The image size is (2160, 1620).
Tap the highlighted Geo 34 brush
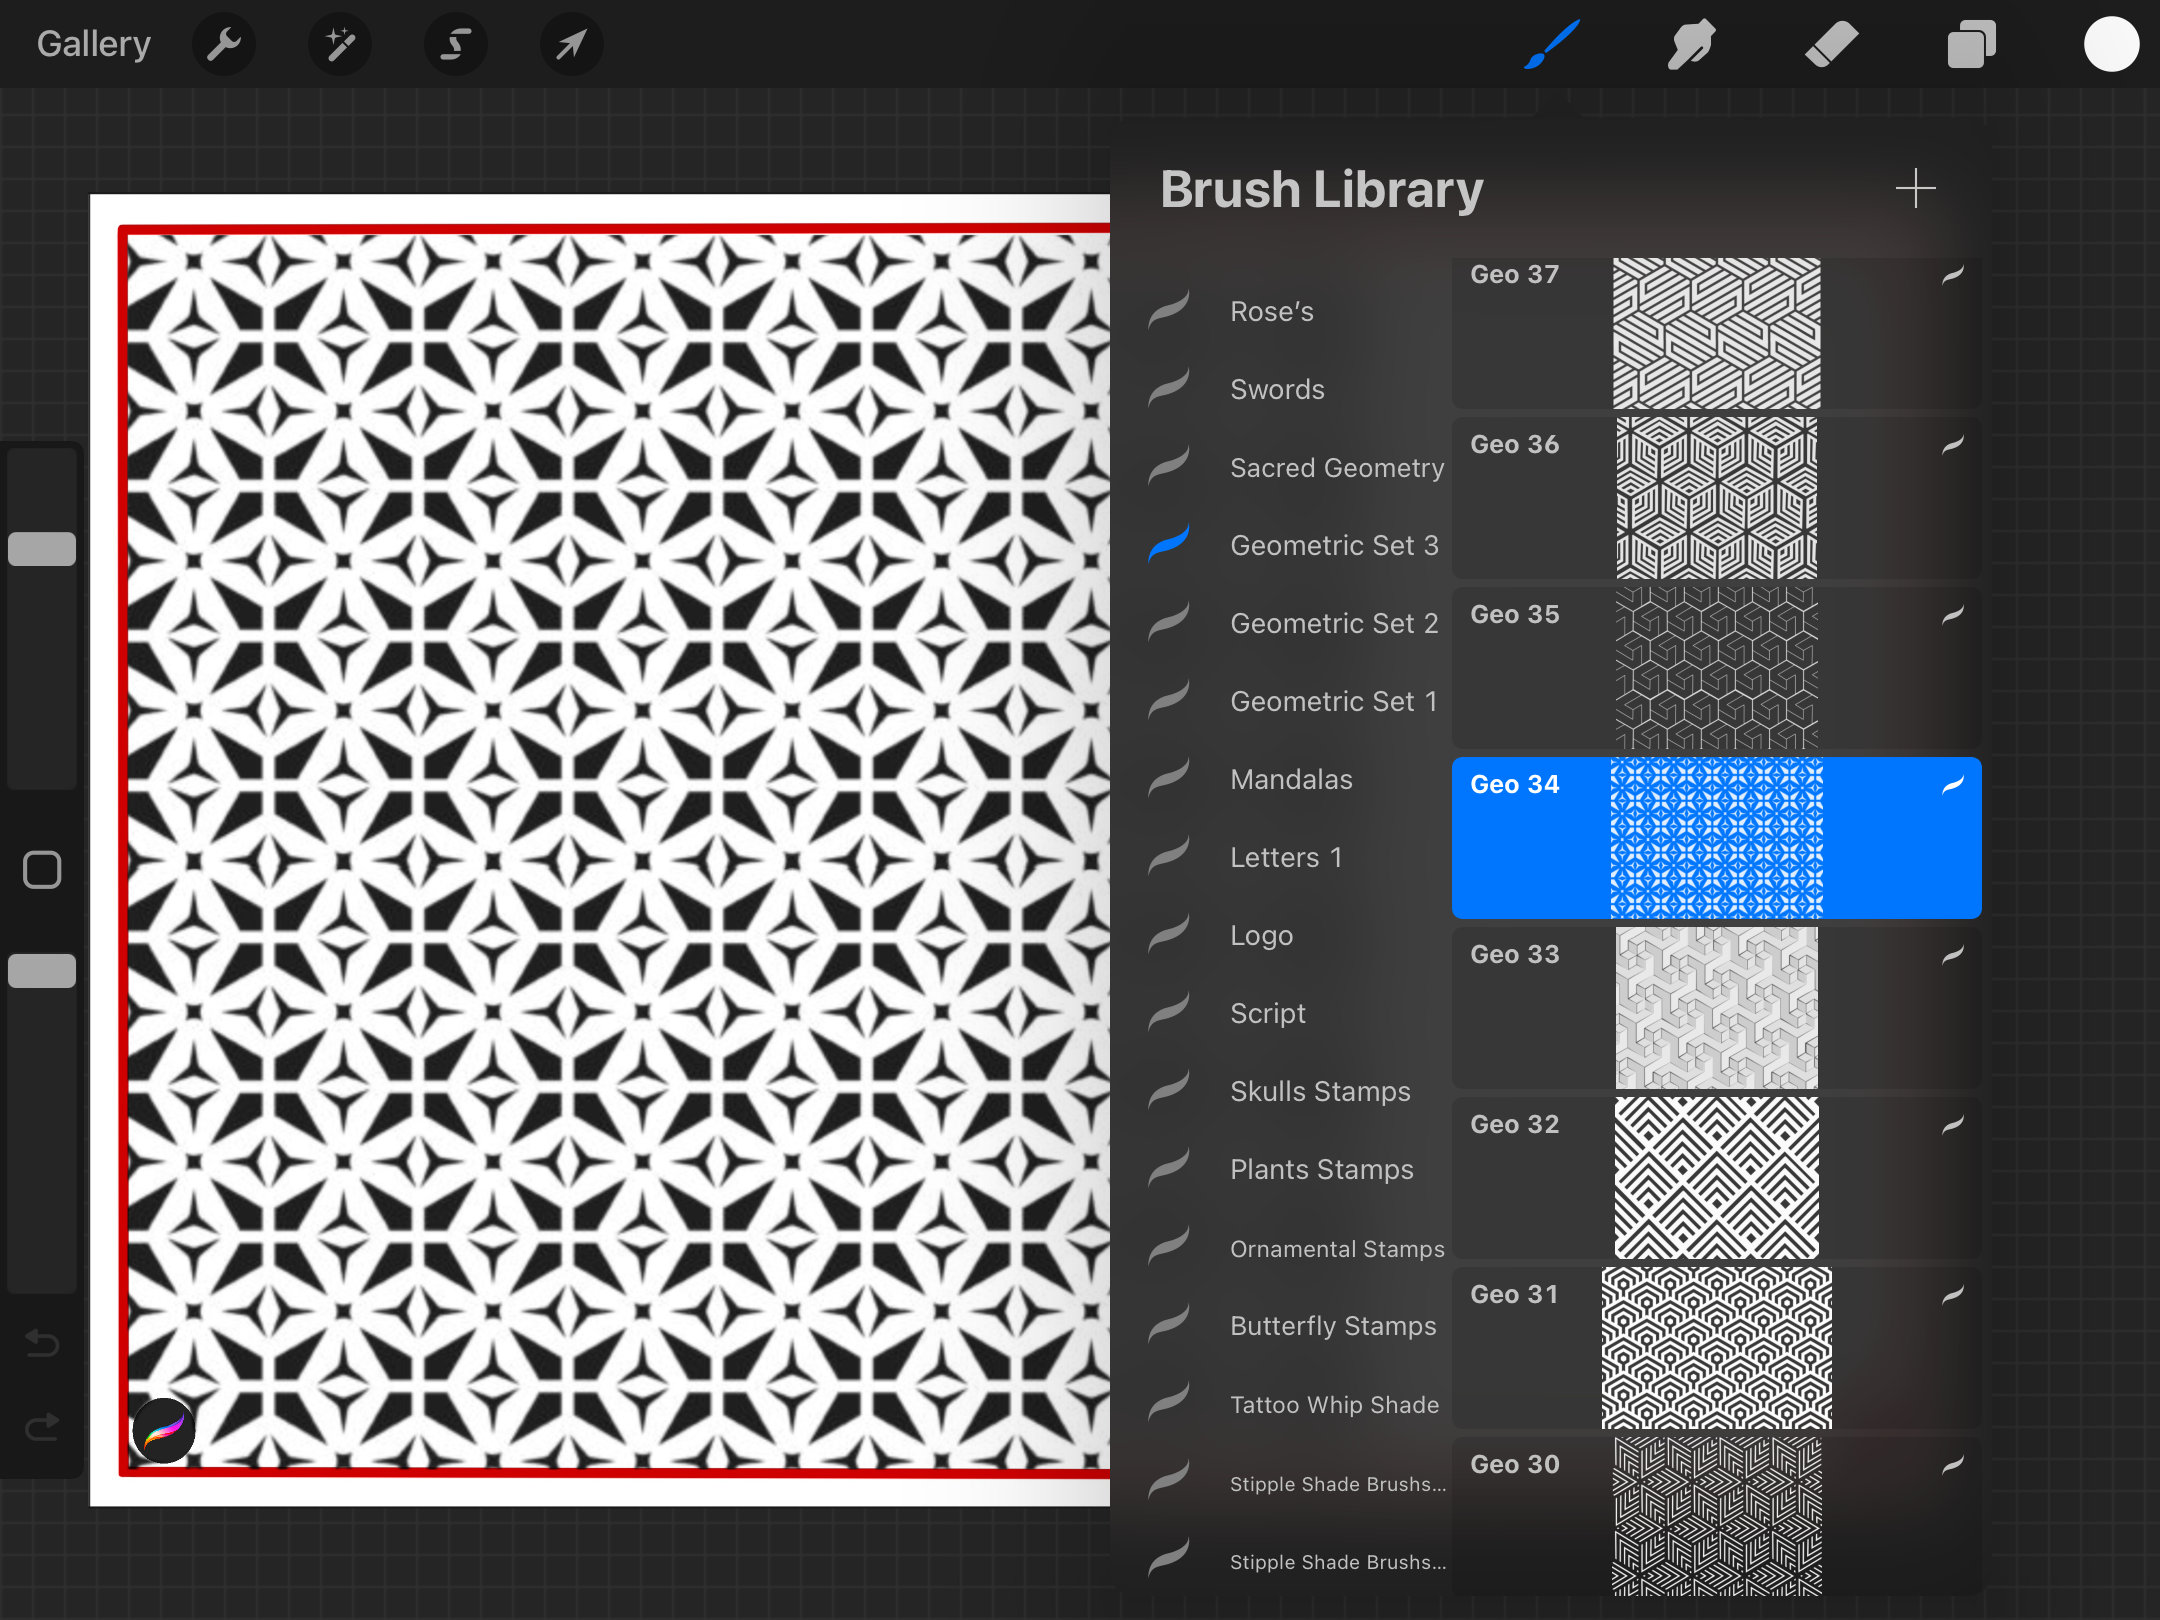click(x=1716, y=838)
